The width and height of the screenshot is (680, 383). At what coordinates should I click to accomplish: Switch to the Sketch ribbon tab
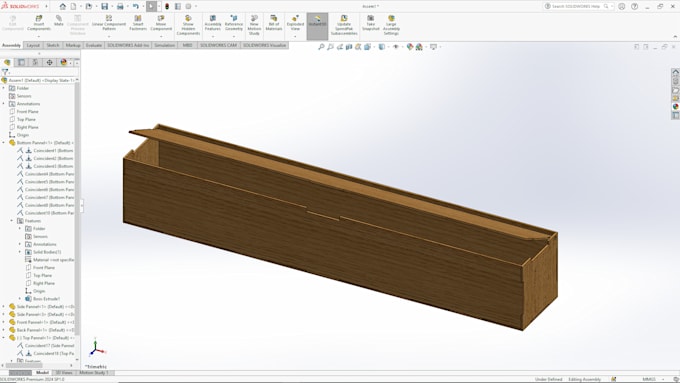[x=53, y=45]
